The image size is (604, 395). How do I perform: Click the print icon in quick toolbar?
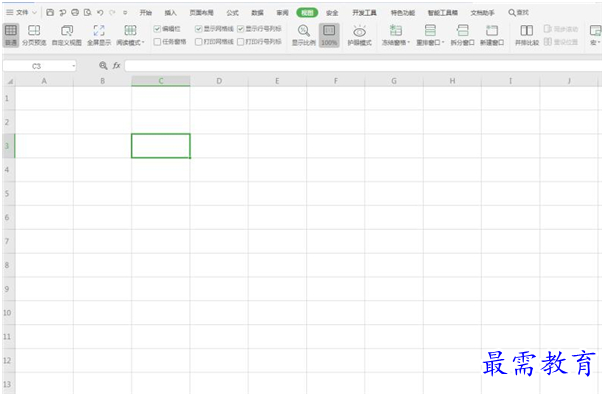click(x=75, y=13)
